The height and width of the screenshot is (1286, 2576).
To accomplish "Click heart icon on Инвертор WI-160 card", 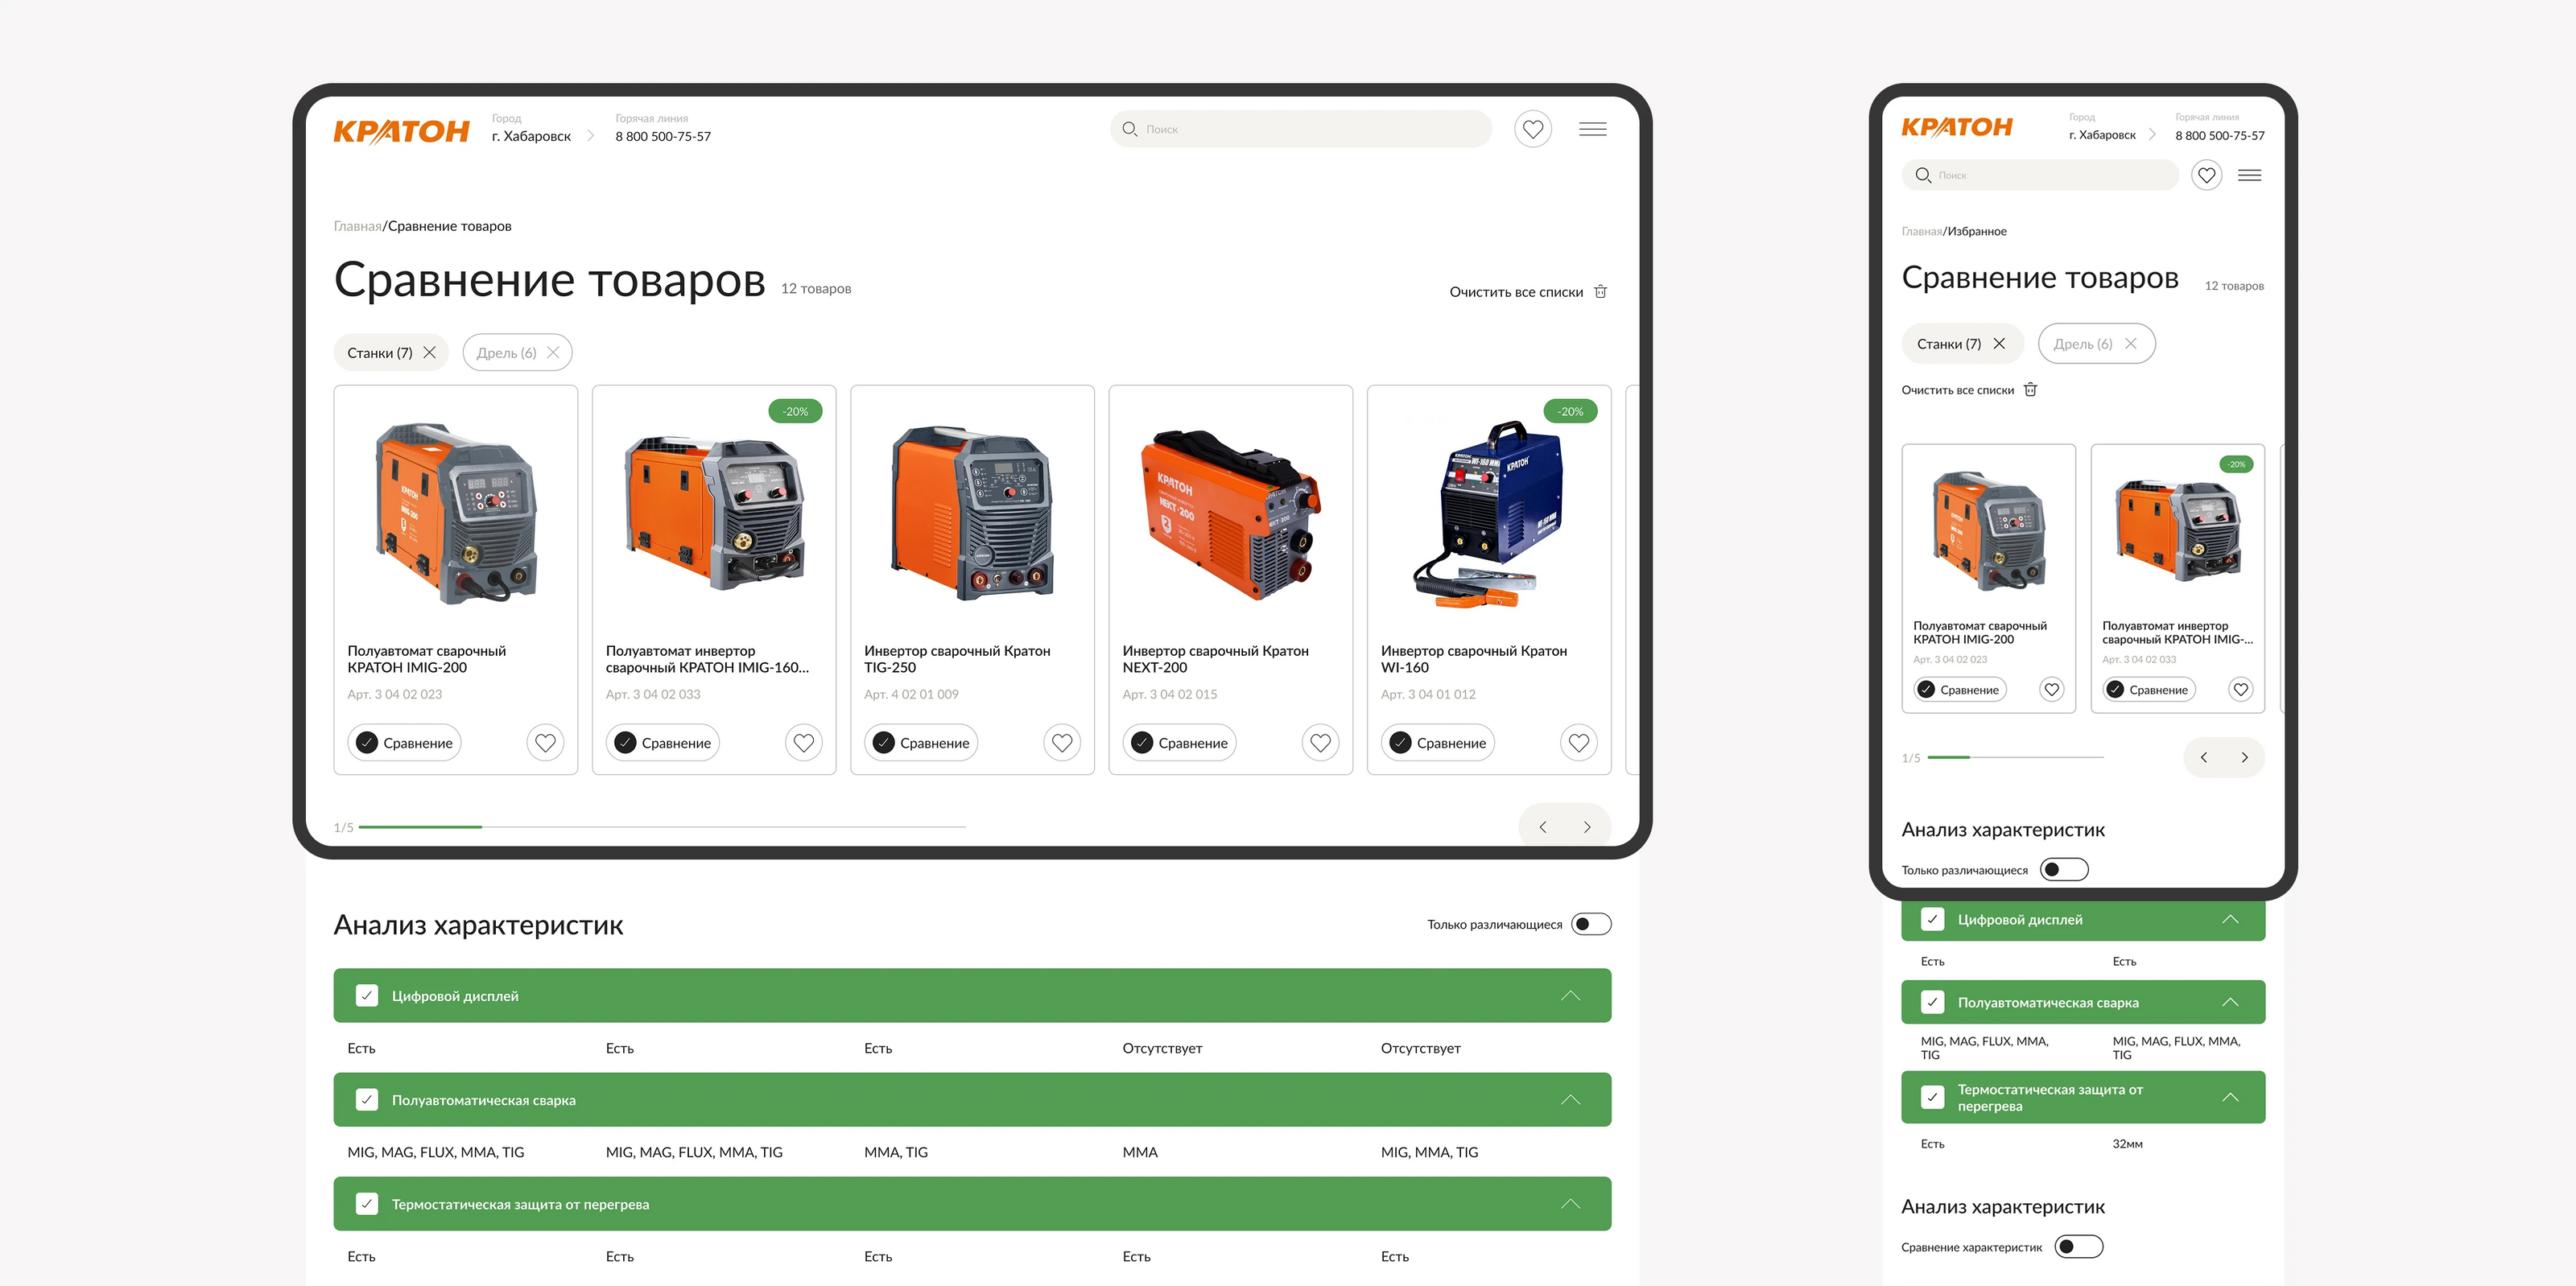I will point(1578,743).
